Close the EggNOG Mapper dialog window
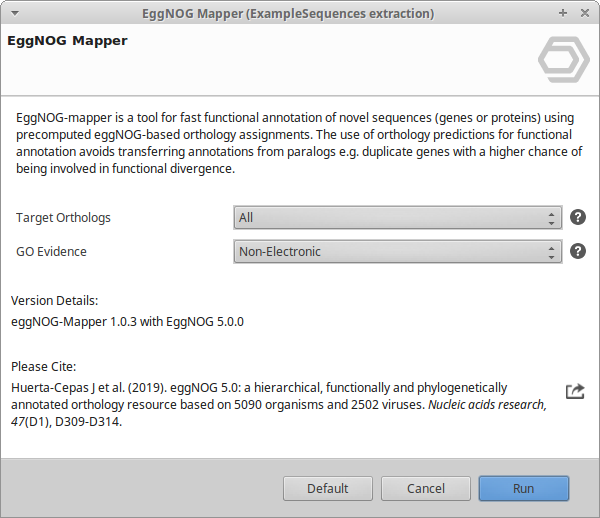Image resolution: width=600 pixels, height=518 pixels. coord(584,13)
